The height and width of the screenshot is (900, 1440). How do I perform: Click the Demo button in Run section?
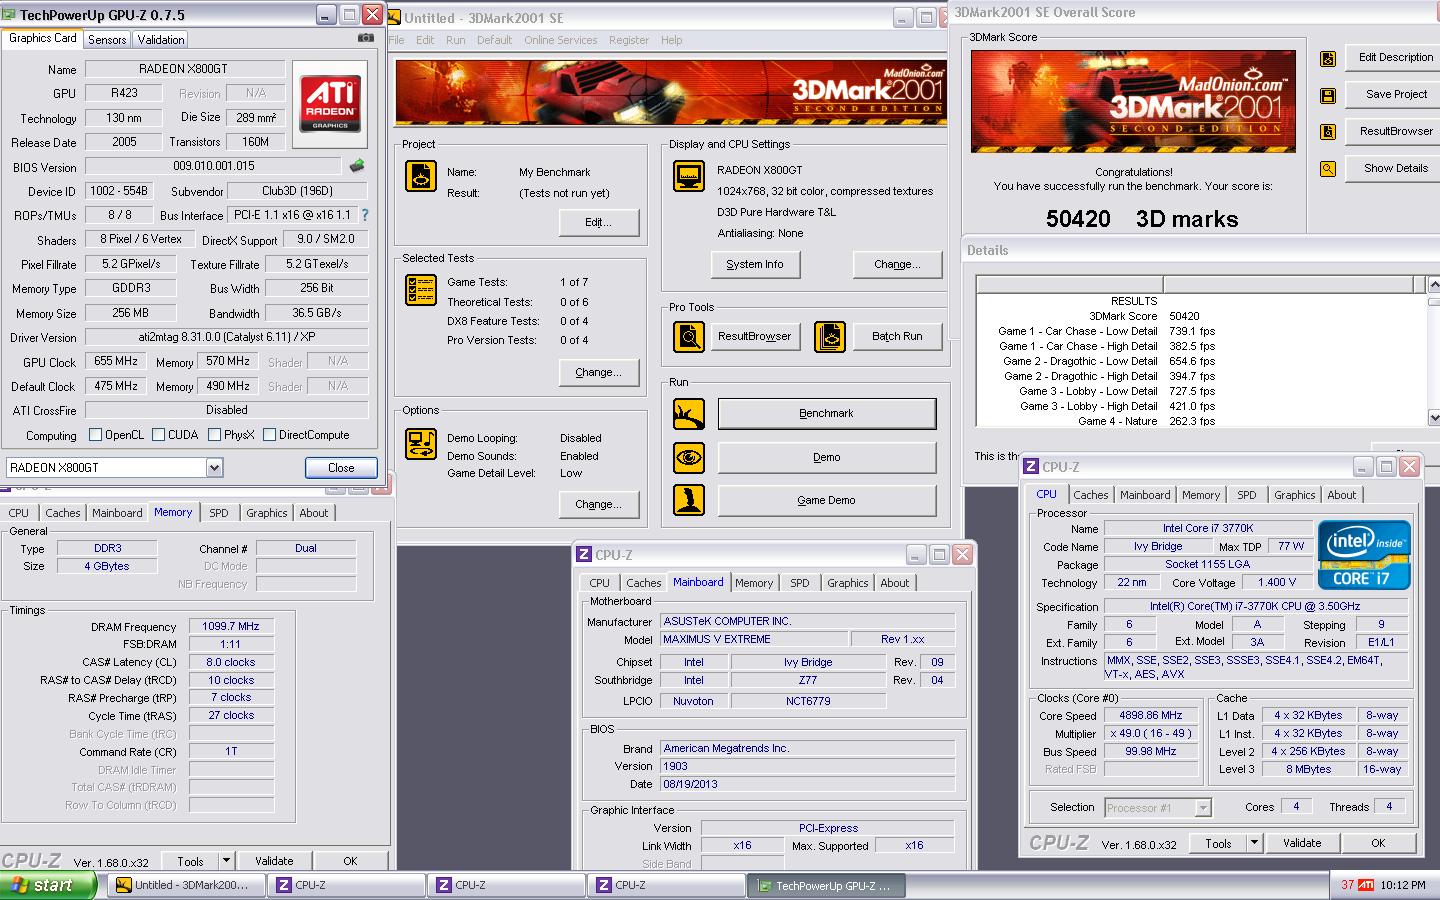pos(827,457)
